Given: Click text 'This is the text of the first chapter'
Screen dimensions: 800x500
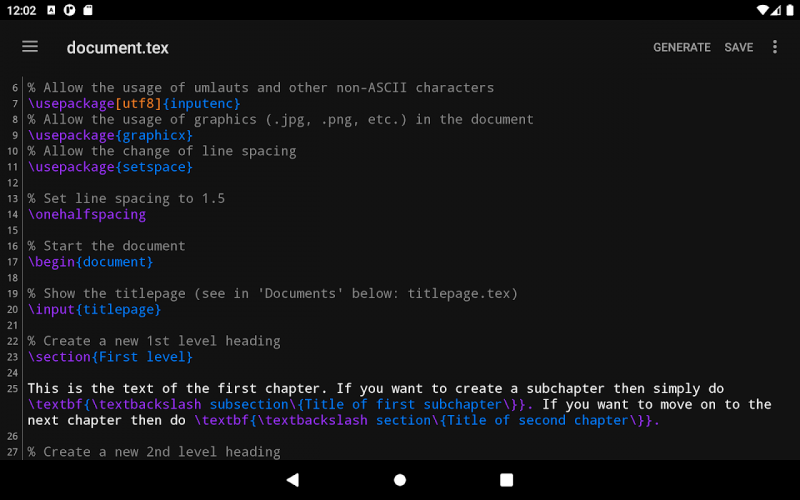Looking at the screenshot, I should click(x=173, y=388).
